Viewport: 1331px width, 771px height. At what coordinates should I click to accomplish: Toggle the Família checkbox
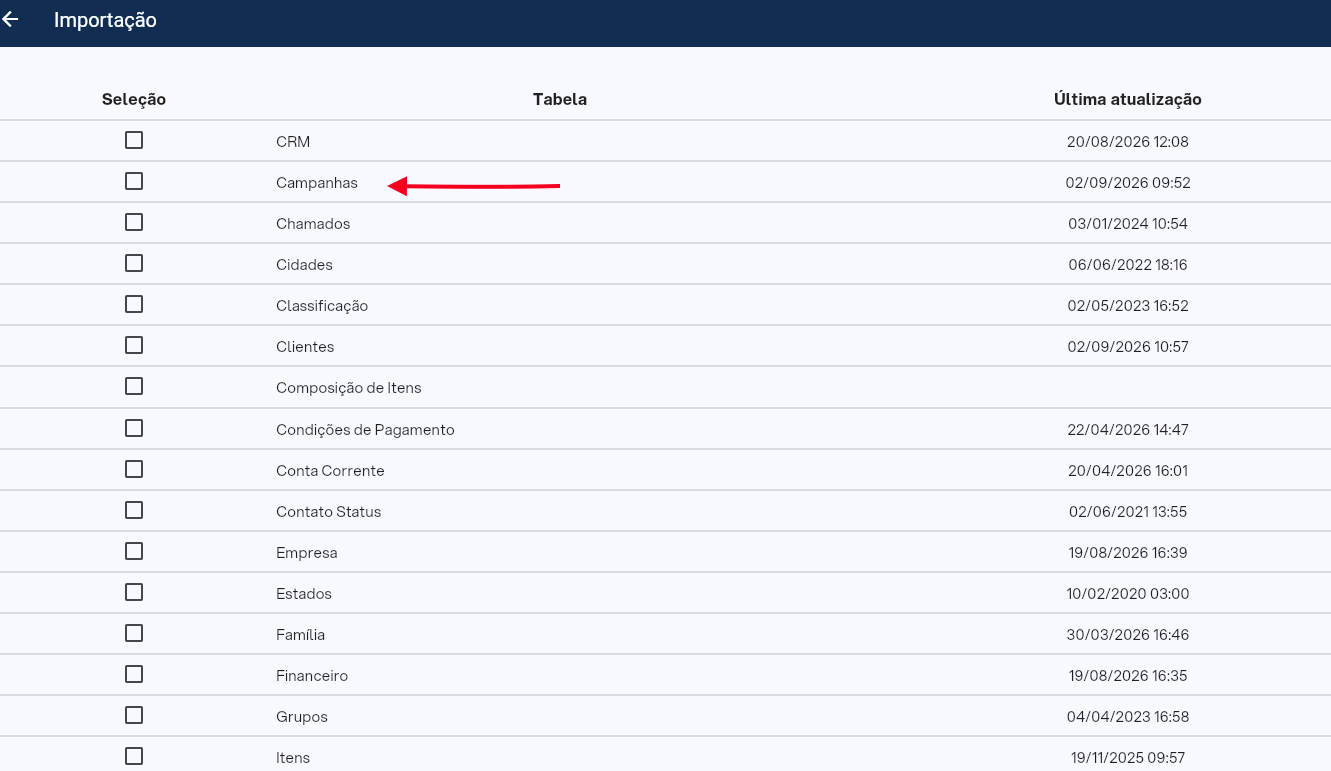(x=134, y=633)
